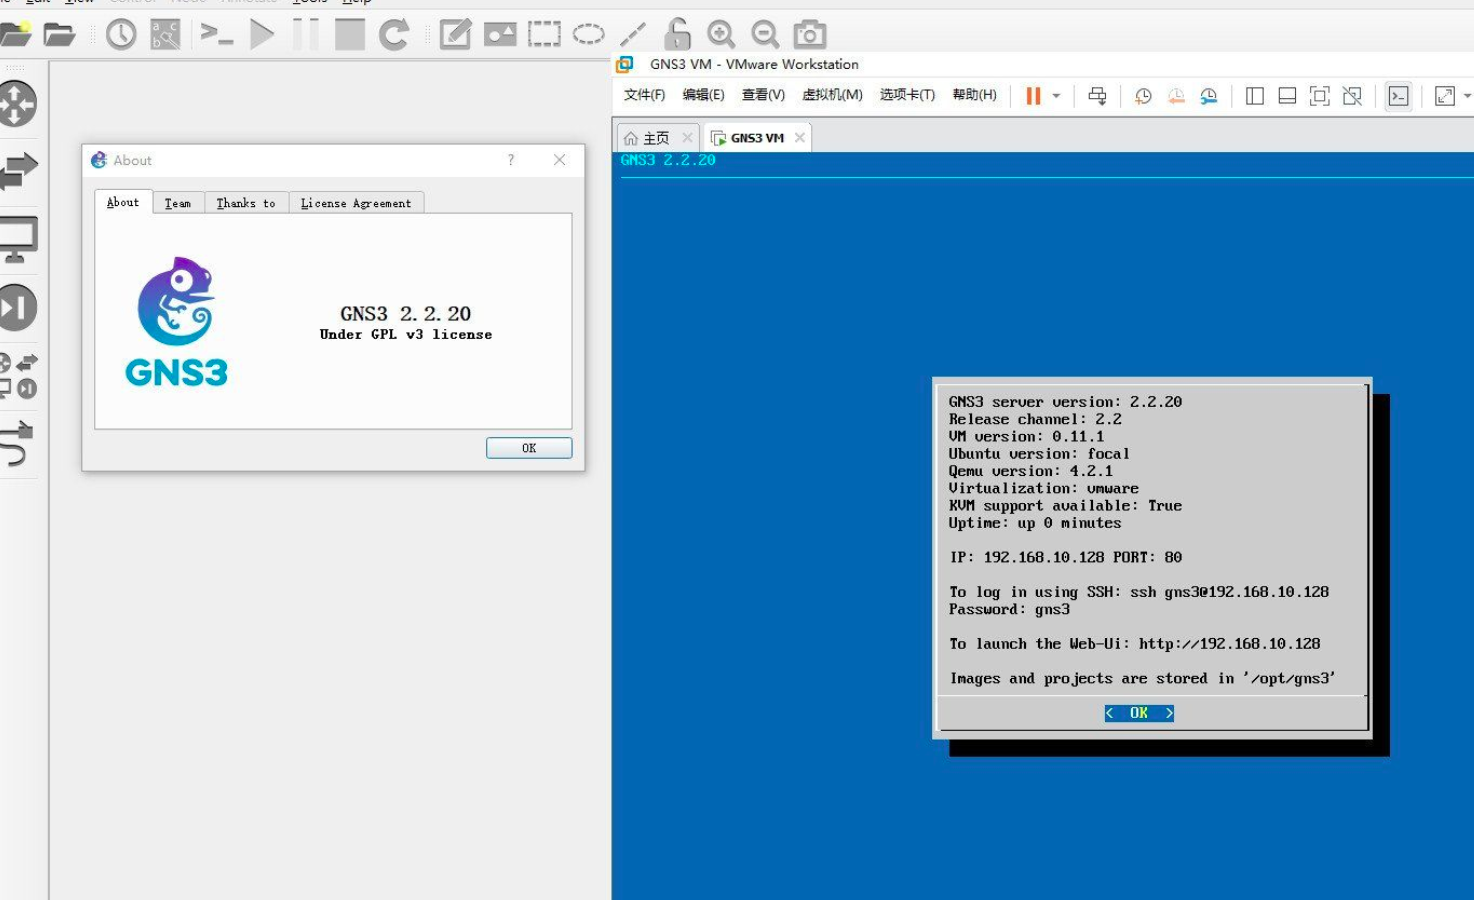
Task: Expand the power options dropdown arrow
Action: point(1056,96)
